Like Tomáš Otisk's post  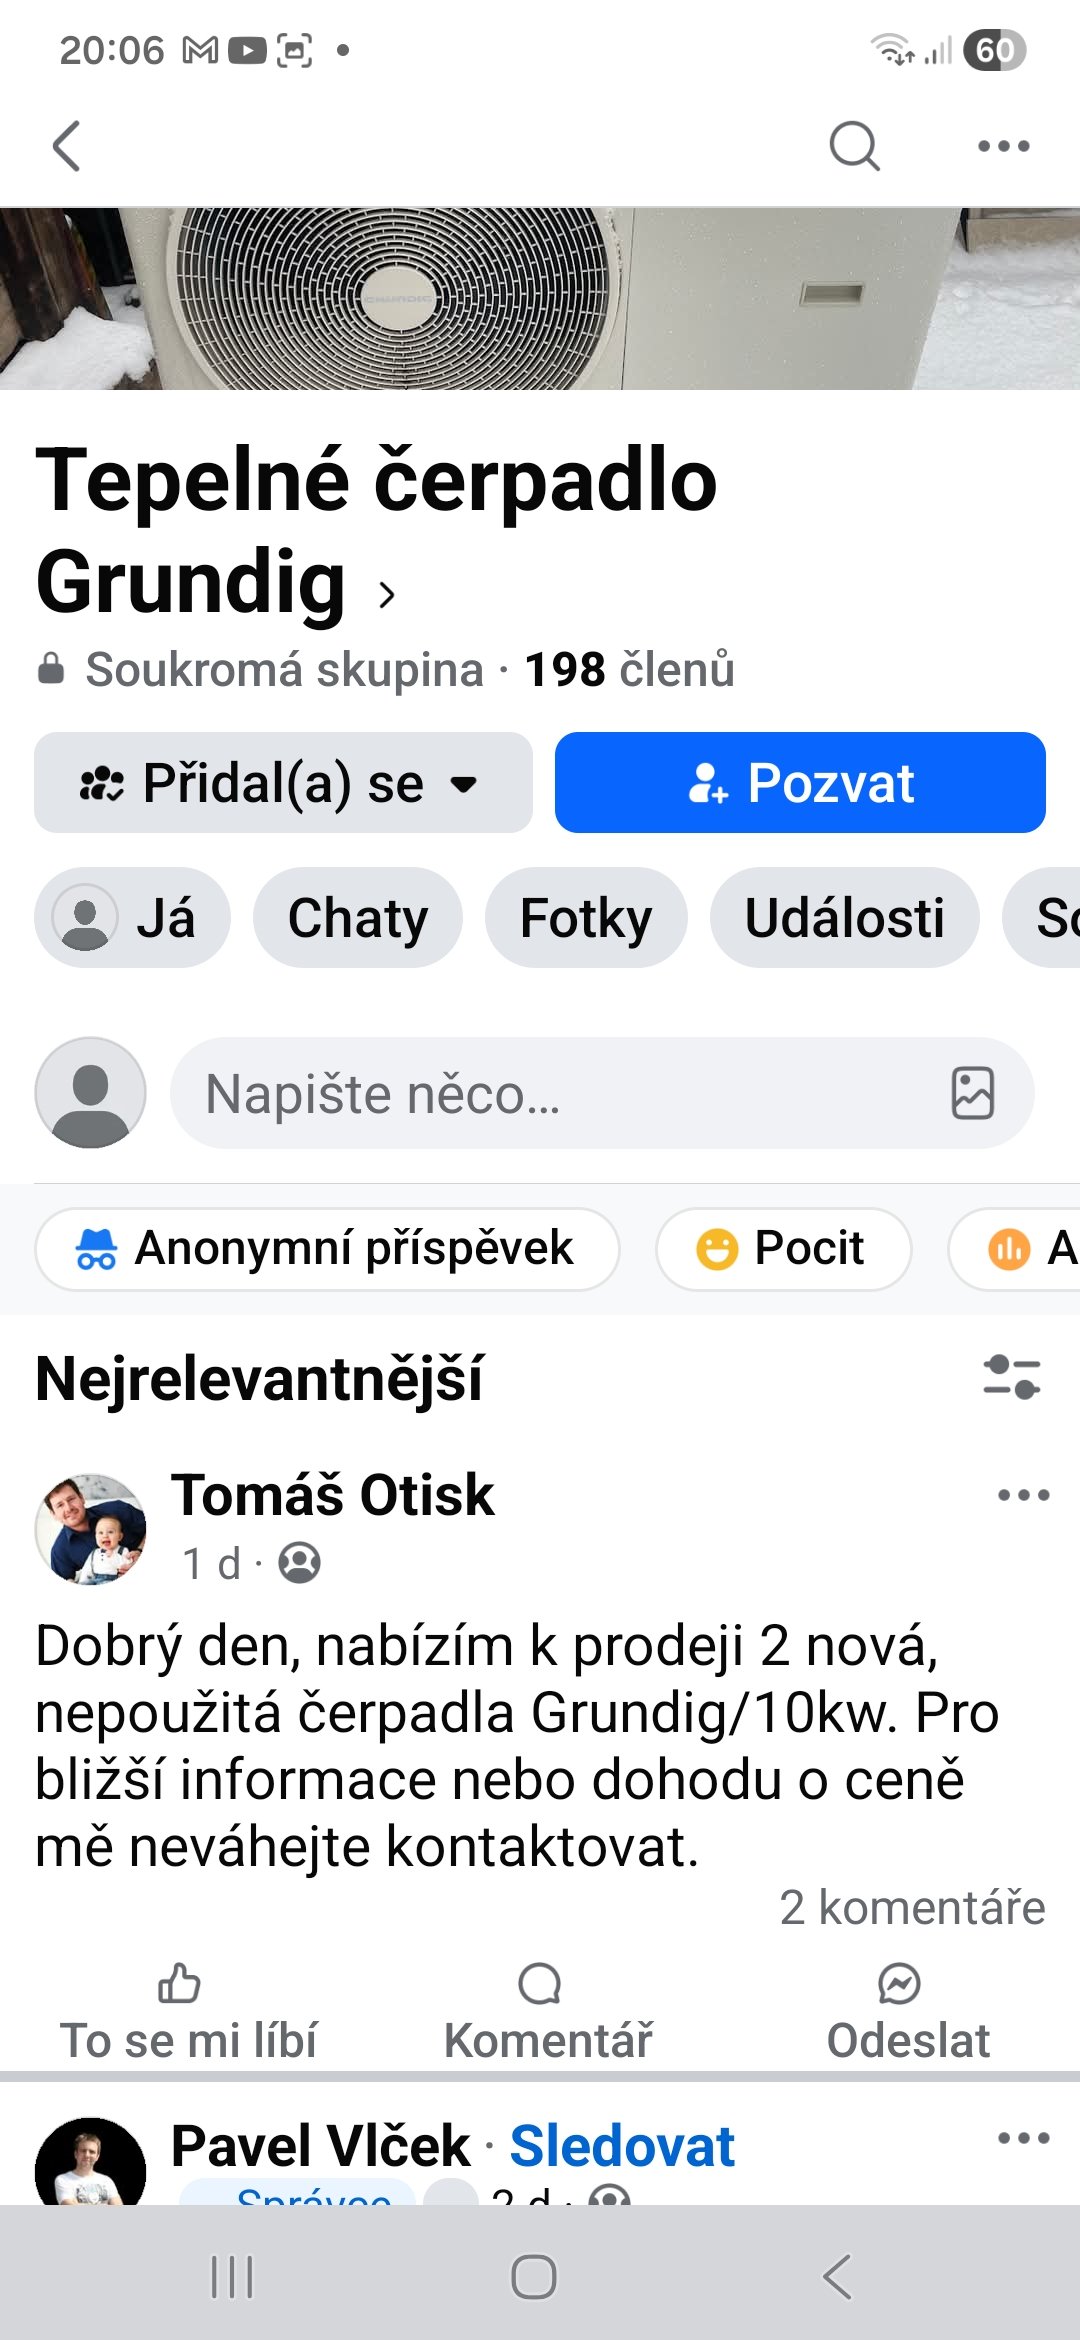(188, 2012)
